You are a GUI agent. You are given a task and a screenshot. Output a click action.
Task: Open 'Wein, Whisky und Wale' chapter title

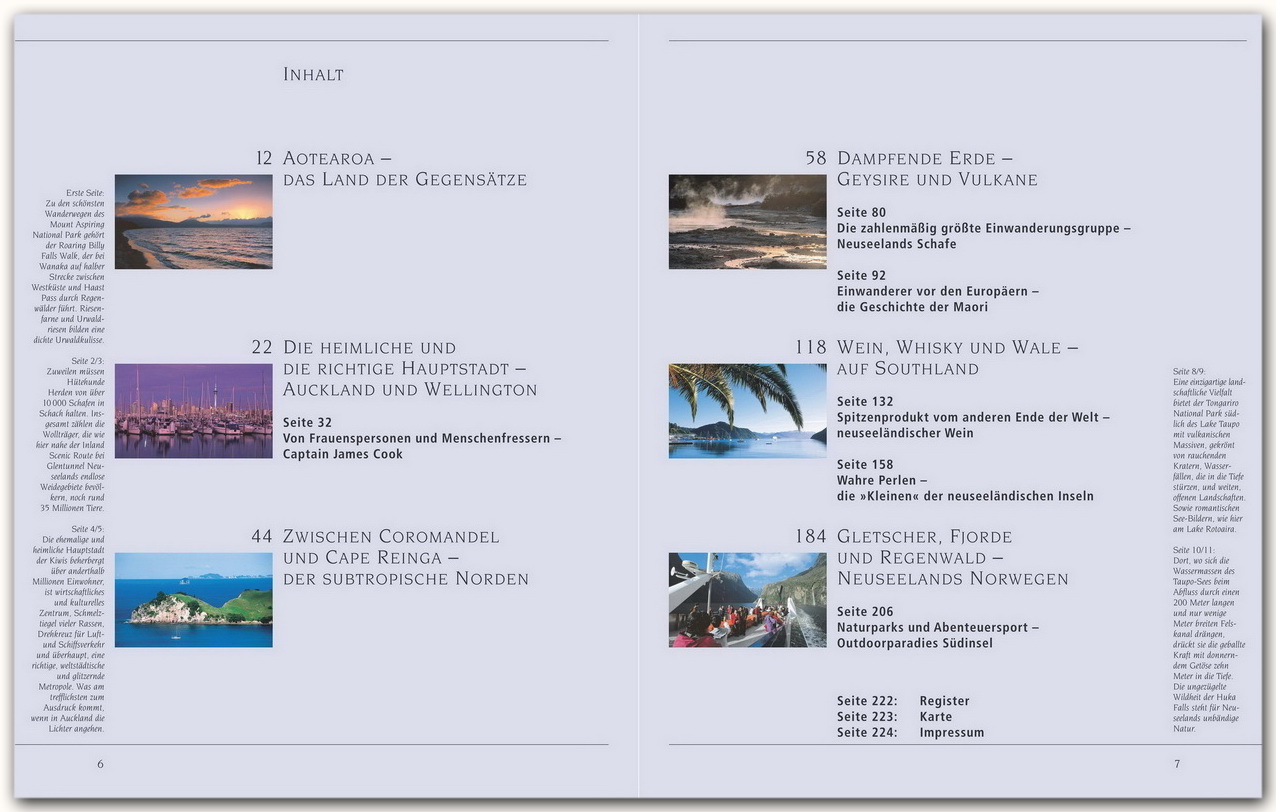coord(957,358)
